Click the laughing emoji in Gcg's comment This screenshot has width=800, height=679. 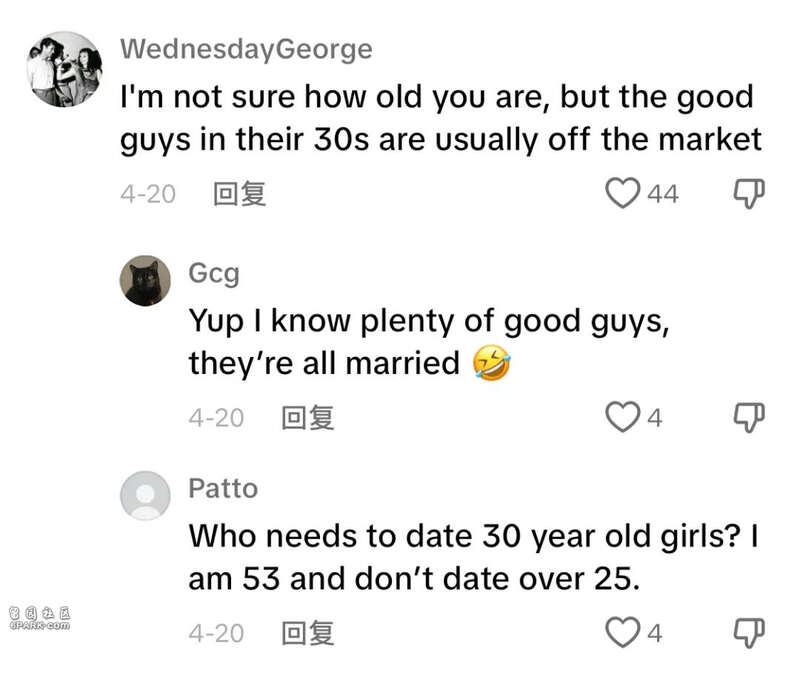492,363
